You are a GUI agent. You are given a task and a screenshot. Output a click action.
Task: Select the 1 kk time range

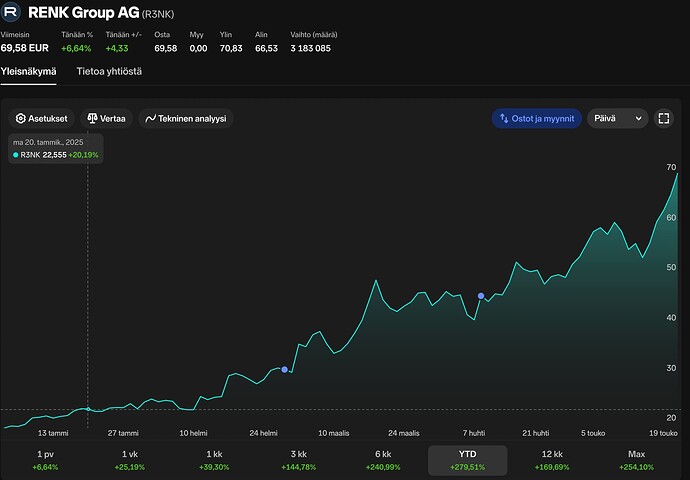[214, 460]
